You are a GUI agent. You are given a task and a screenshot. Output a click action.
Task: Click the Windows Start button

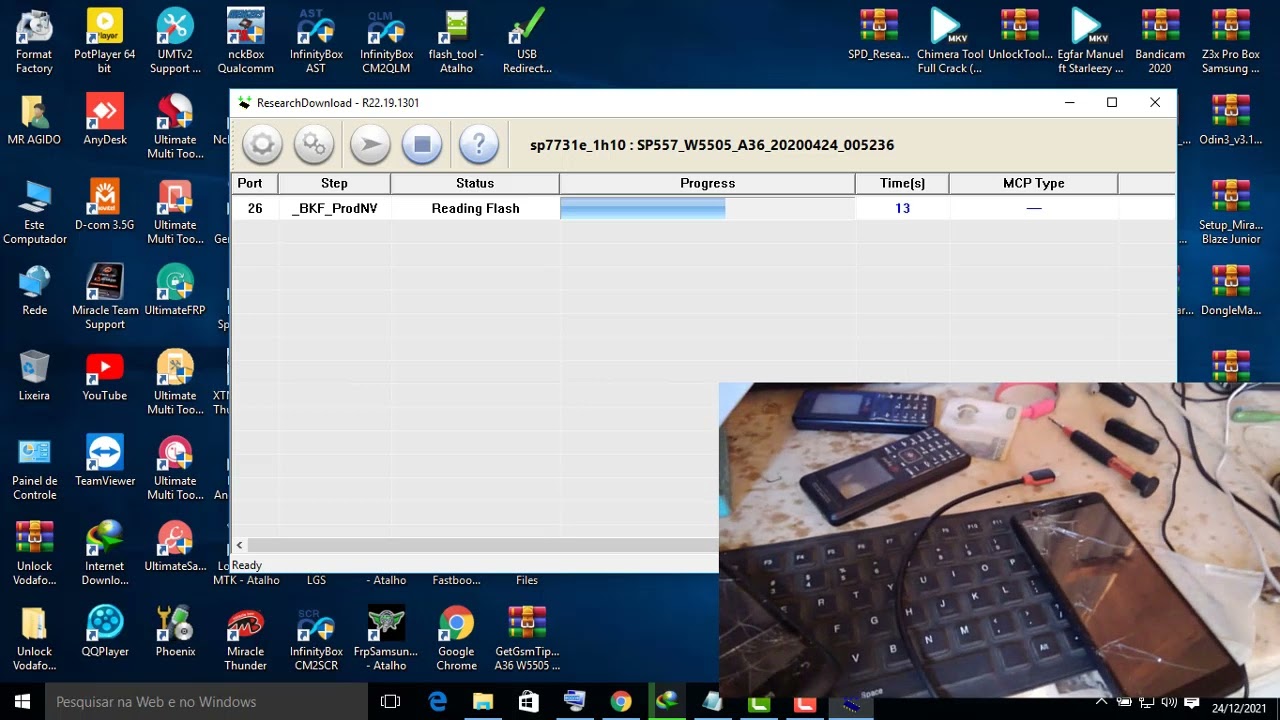coord(22,702)
